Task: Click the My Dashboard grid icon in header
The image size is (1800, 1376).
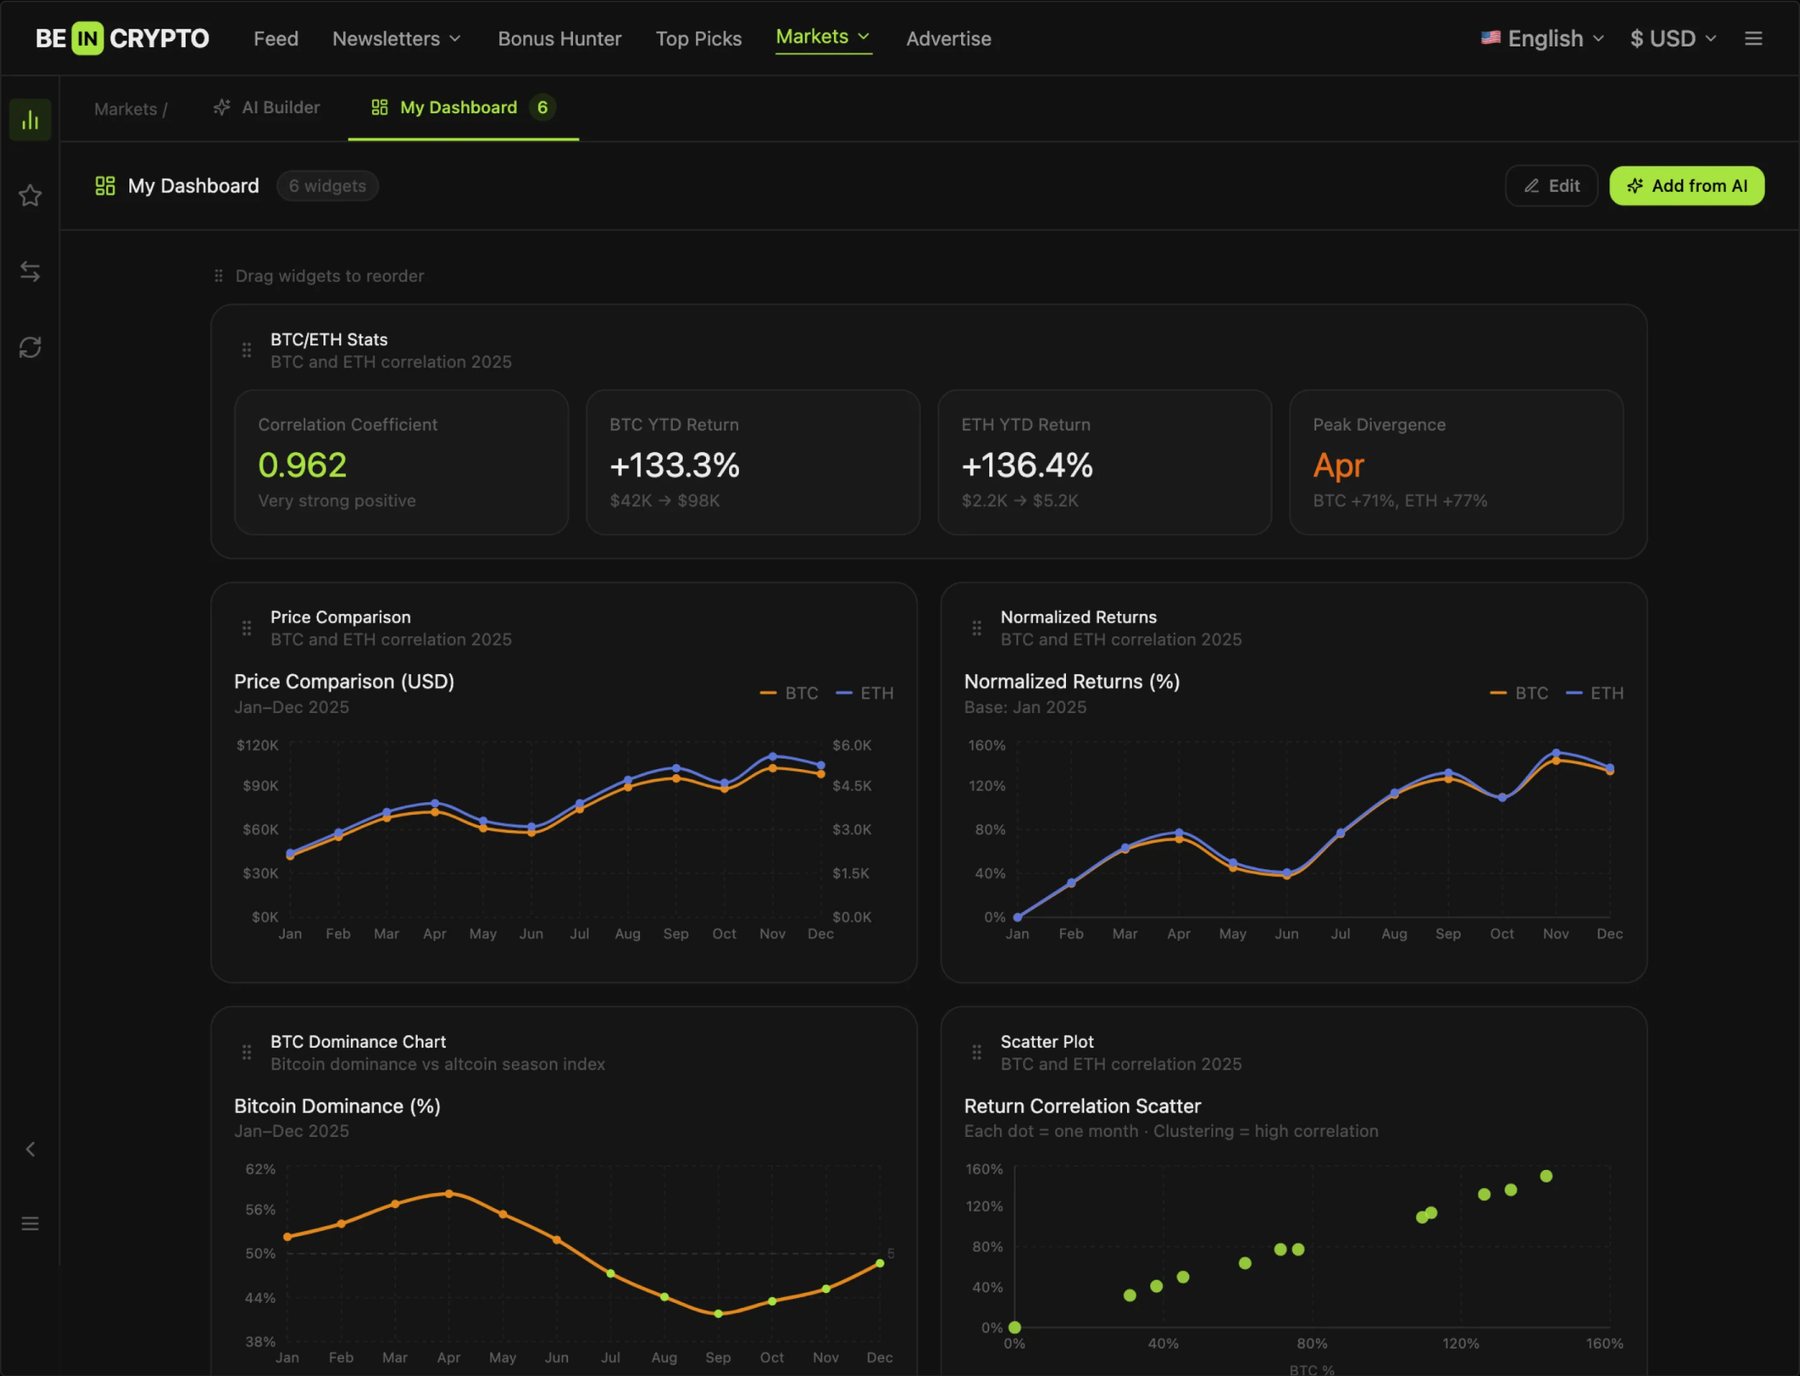Action: [x=105, y=186]
